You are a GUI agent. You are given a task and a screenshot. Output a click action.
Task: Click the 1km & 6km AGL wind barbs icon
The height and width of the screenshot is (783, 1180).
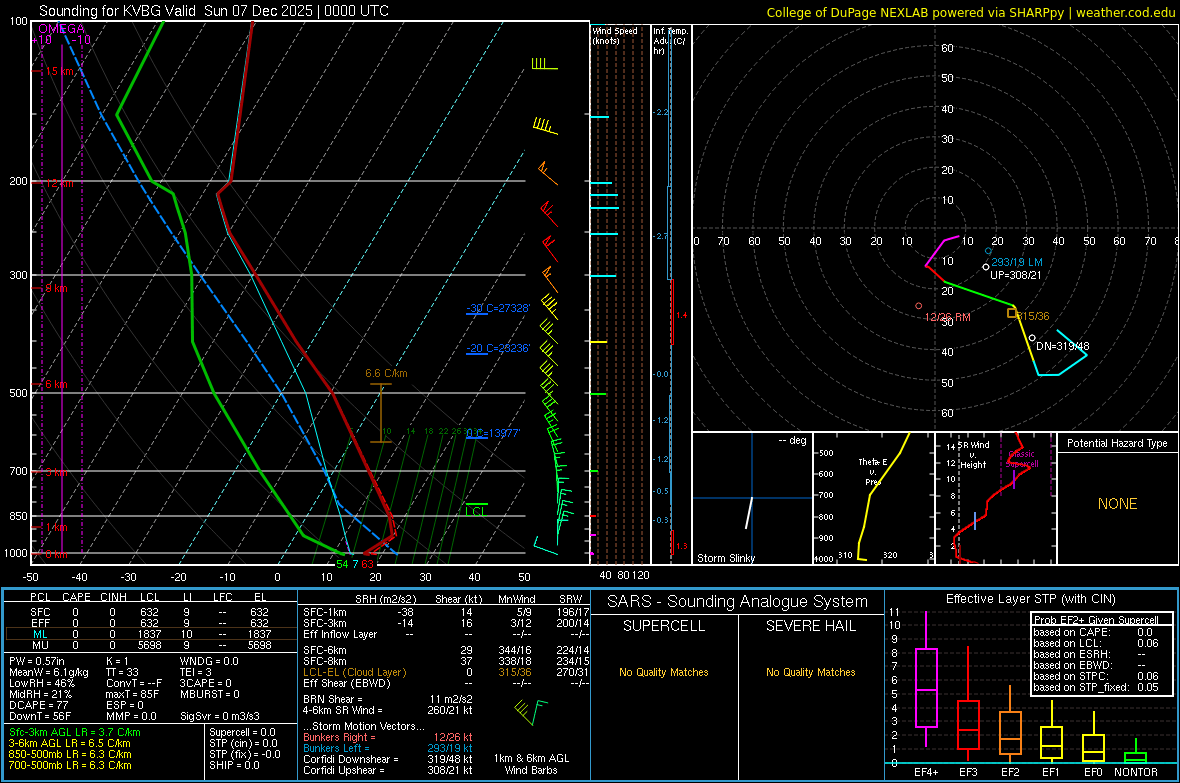530,710
